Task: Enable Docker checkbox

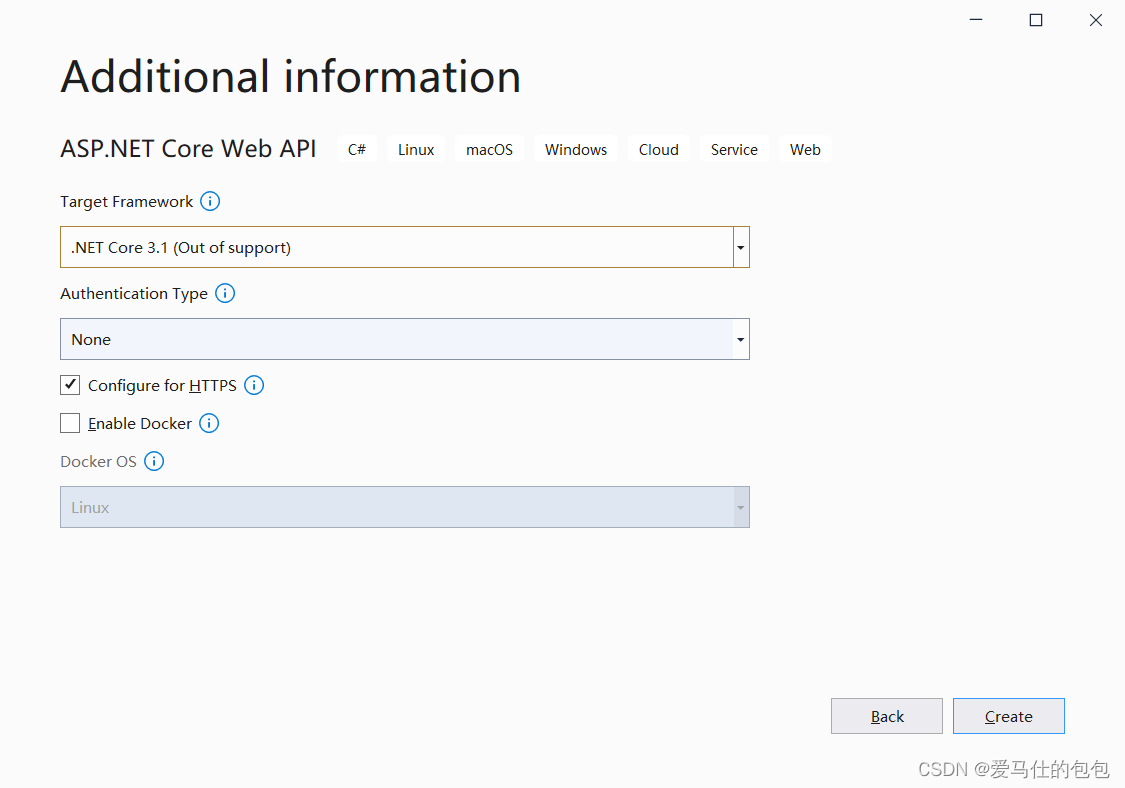Action: pyautogui.click(x=70, y=423)
